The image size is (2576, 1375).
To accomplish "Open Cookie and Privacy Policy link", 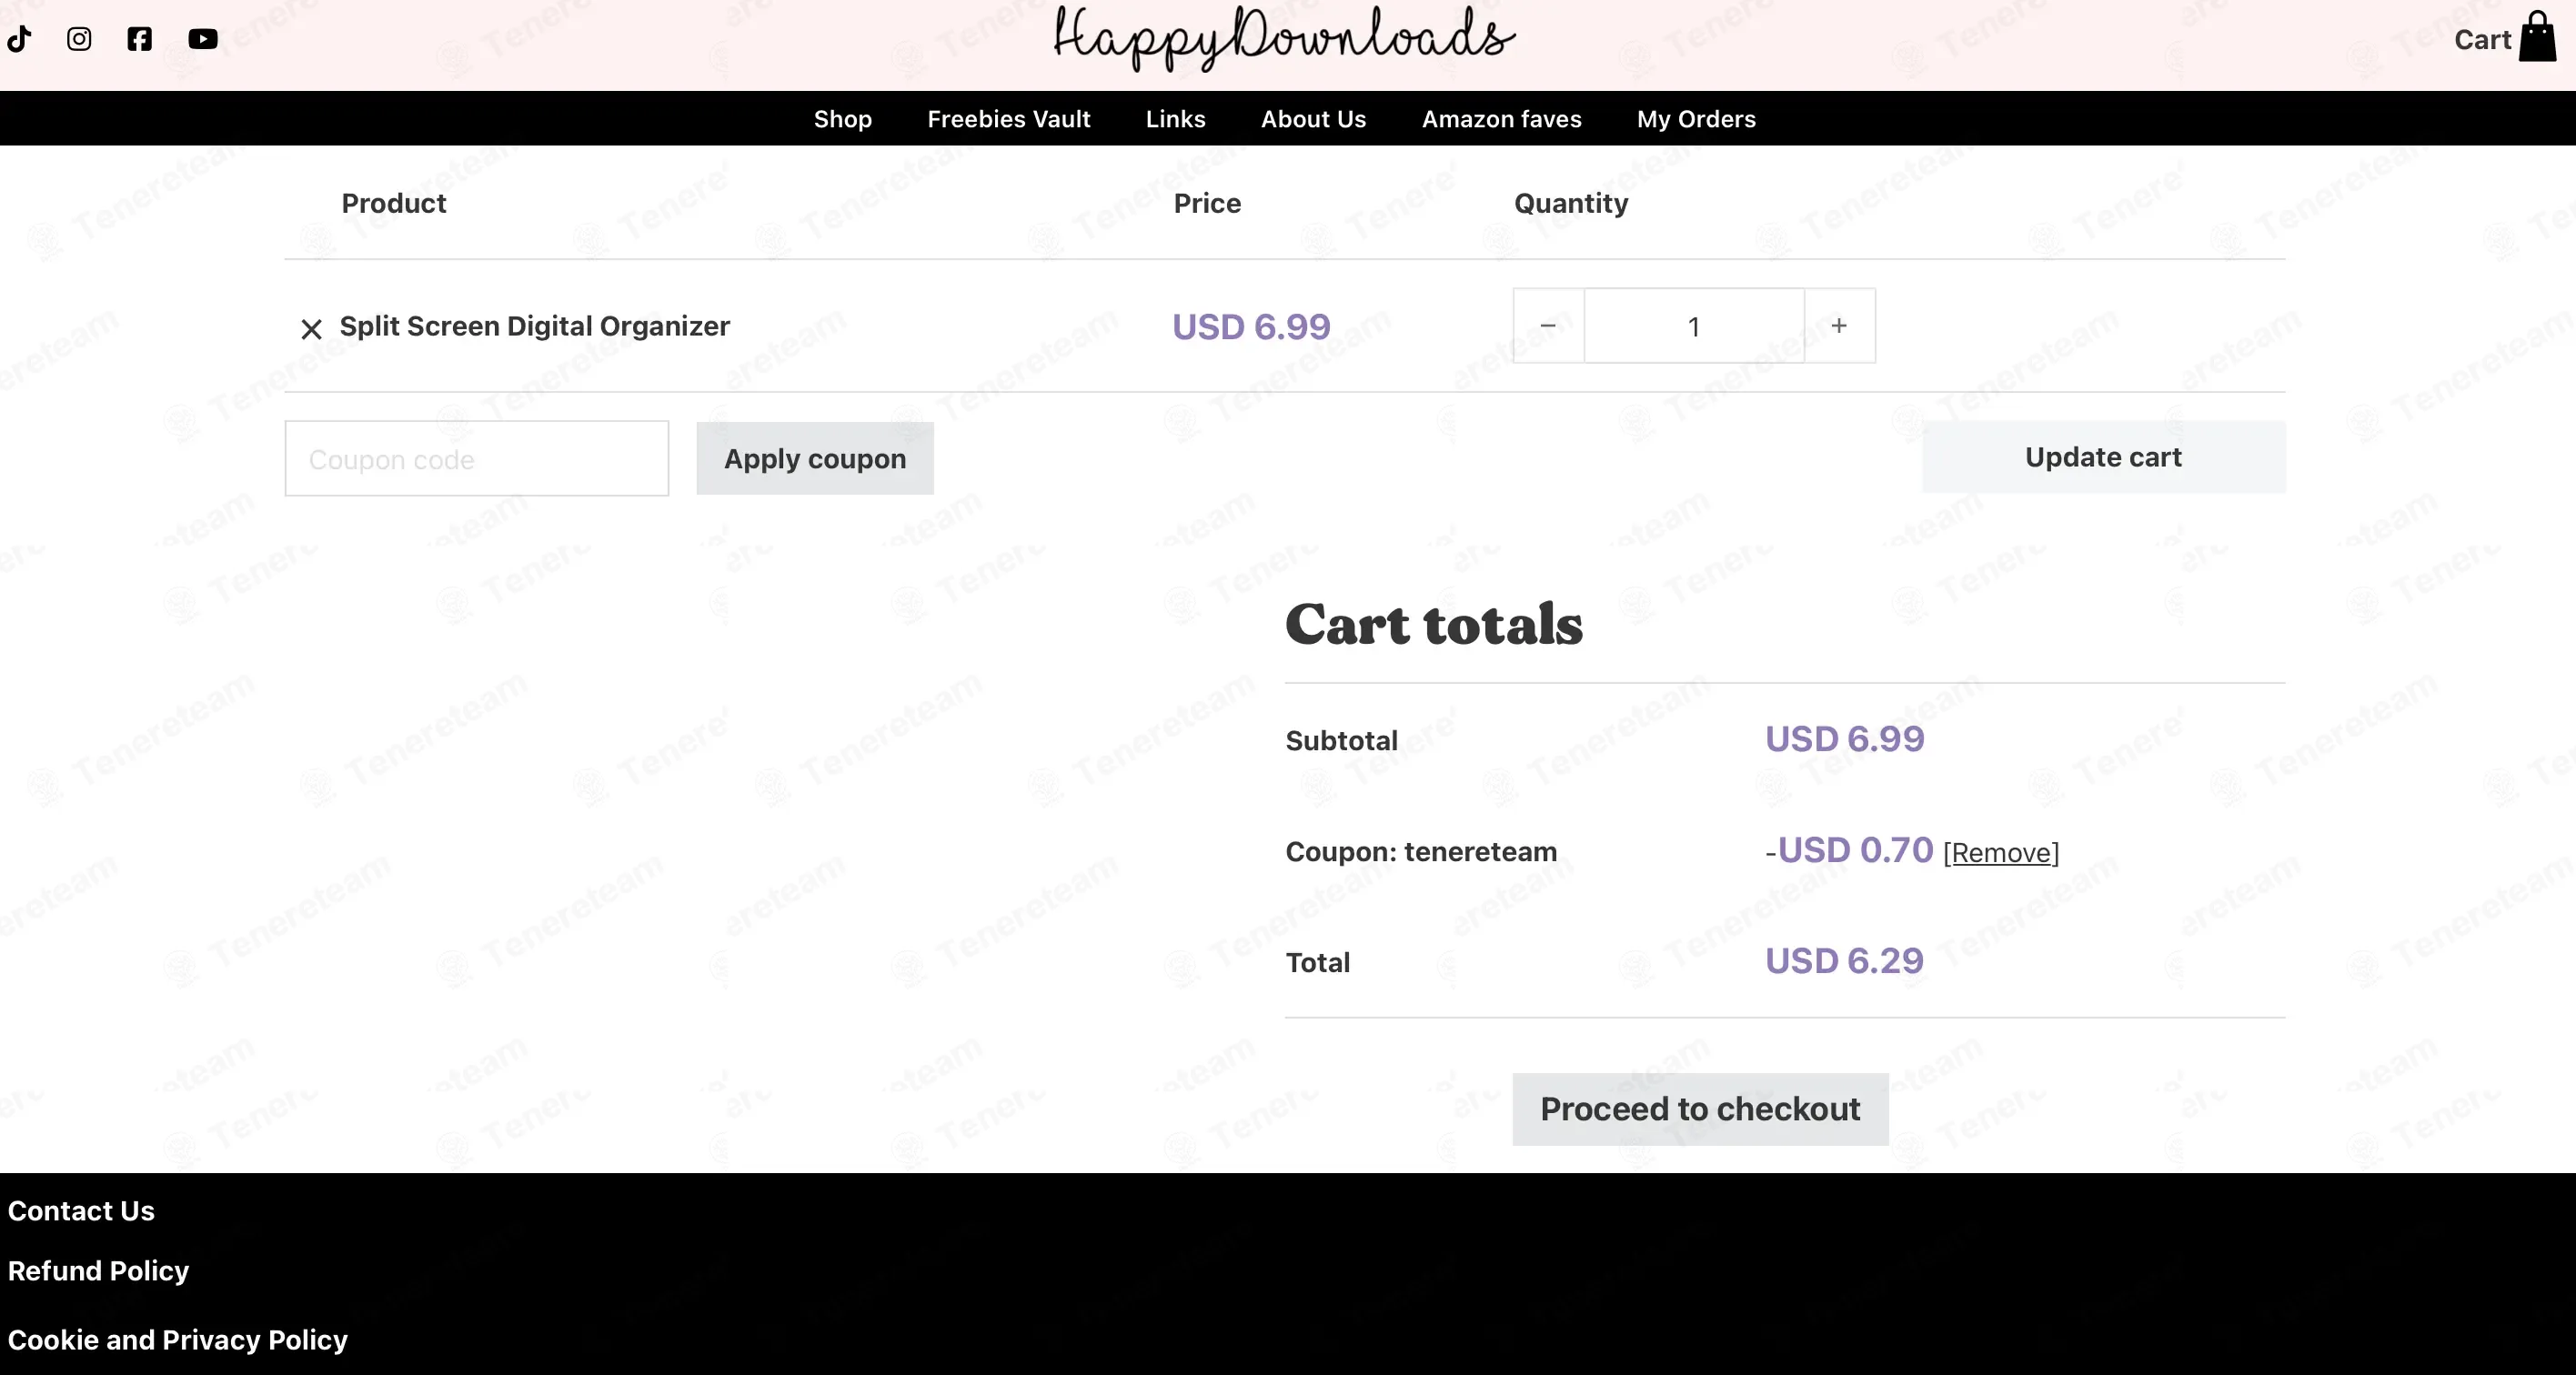I will [x=178, y=1340].
